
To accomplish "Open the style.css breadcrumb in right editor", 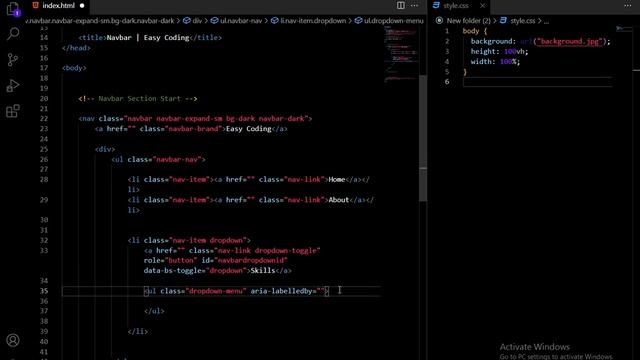I will [518, 20].
